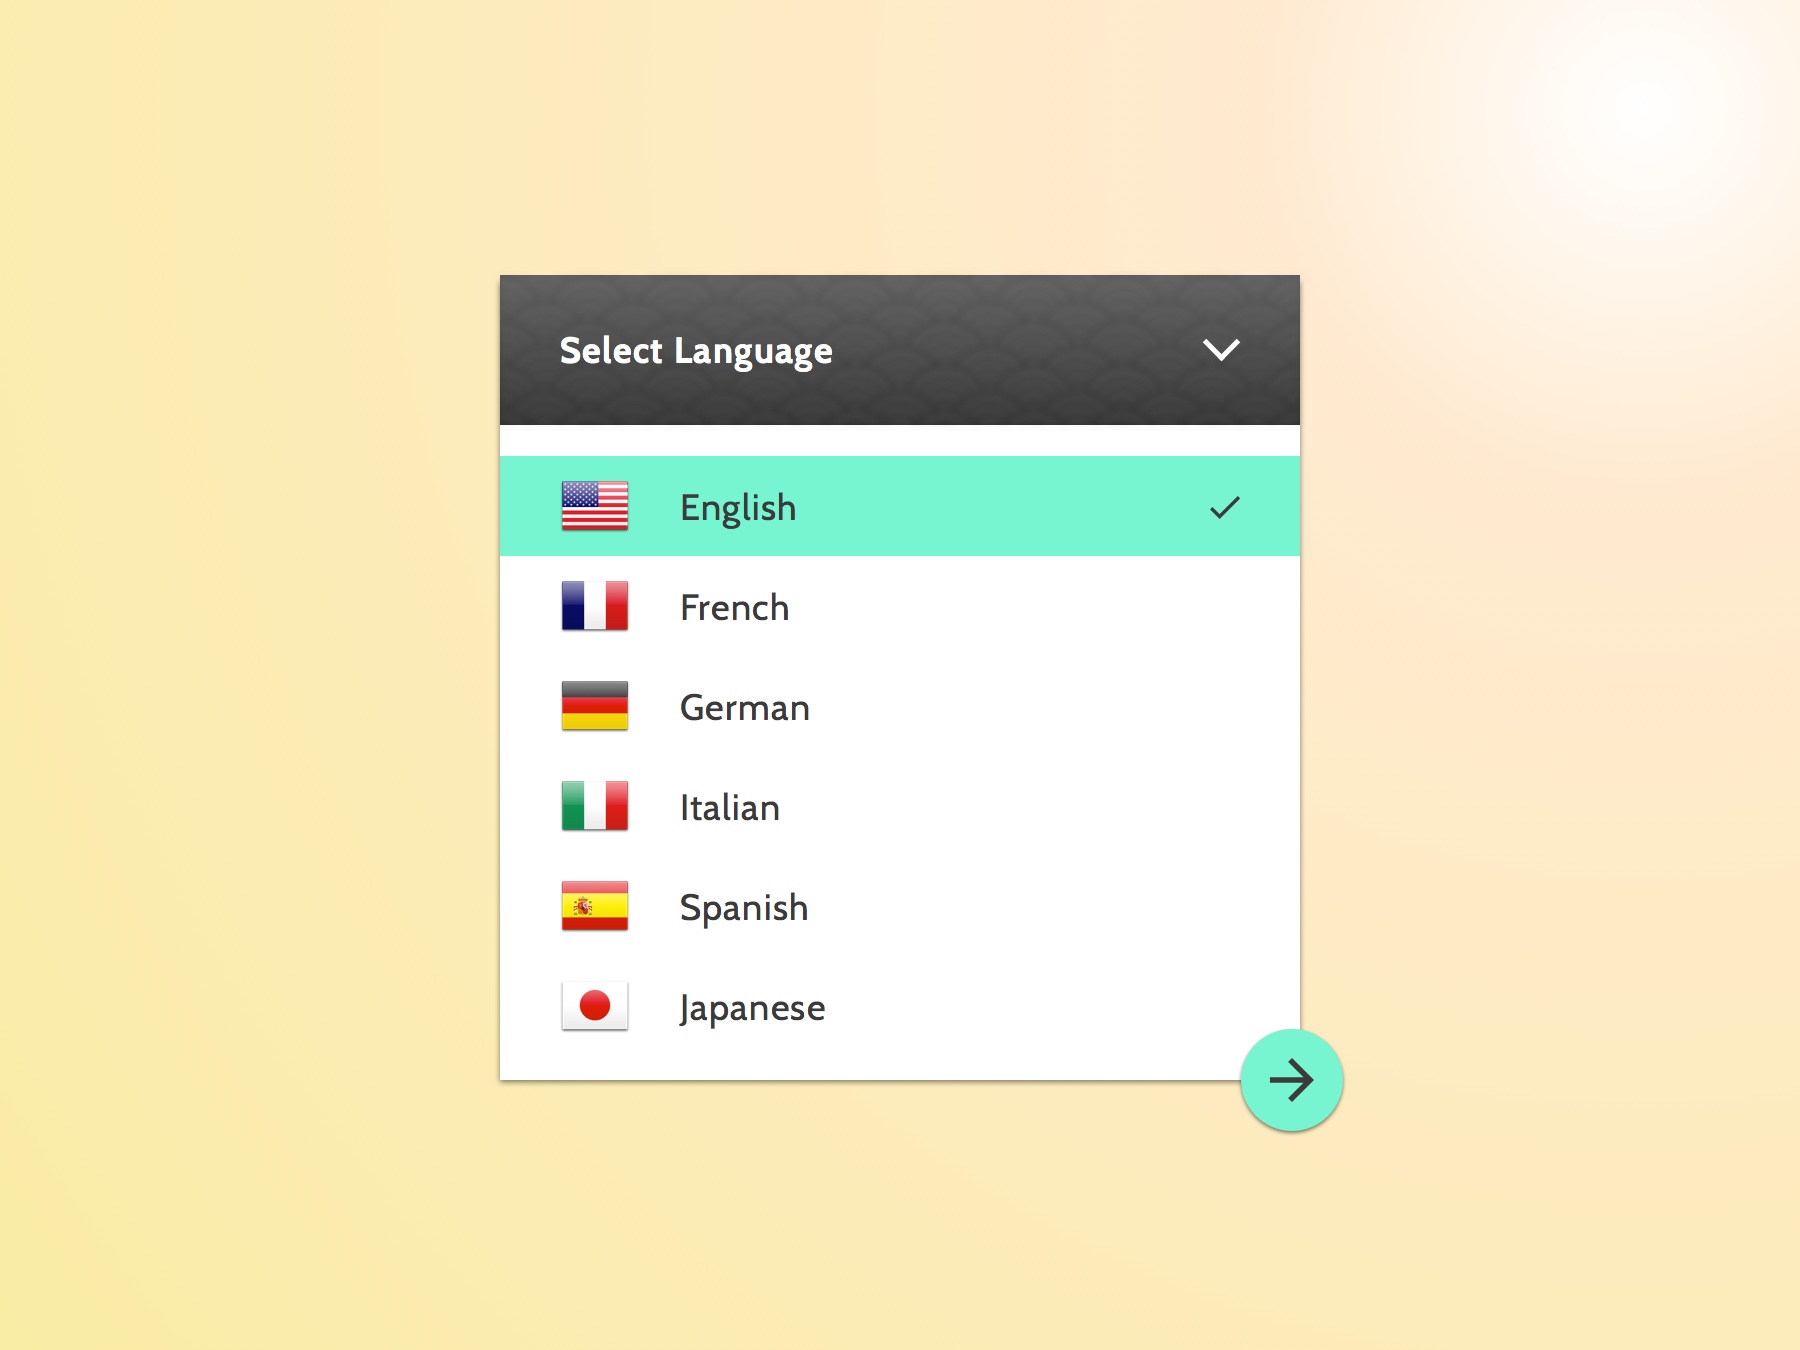Confirm selection with the green next button
The width and height of the screenshot is (1800, 1350).
[1292, 1080]
